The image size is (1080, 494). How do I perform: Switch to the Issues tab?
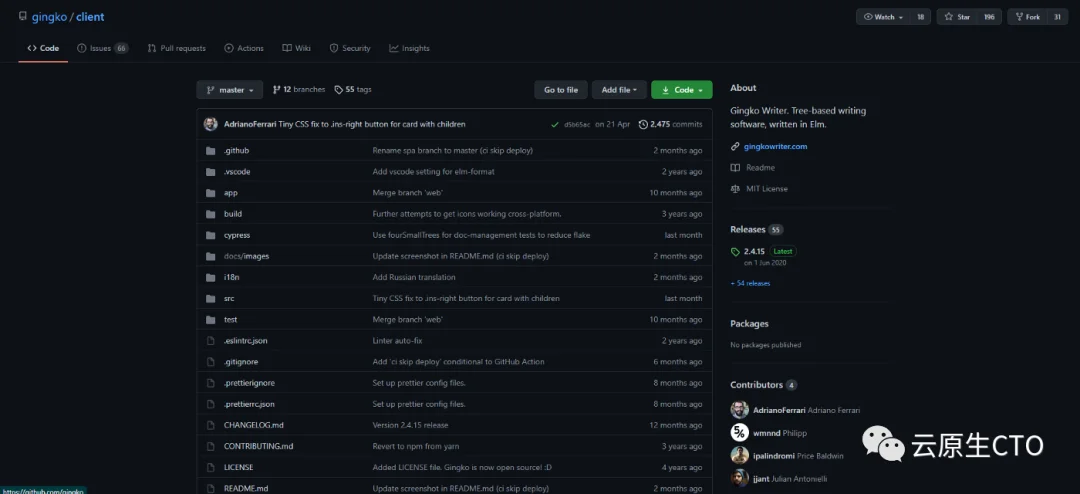point(103,48)
